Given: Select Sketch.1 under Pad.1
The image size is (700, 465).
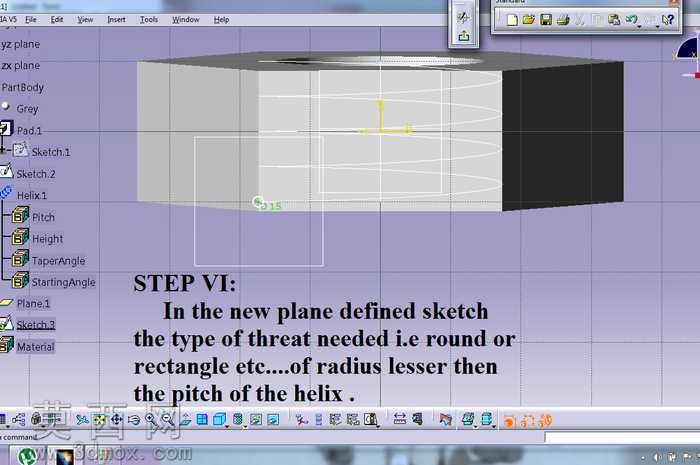Looking at the screenshot, I should click(x=50, y=152).
